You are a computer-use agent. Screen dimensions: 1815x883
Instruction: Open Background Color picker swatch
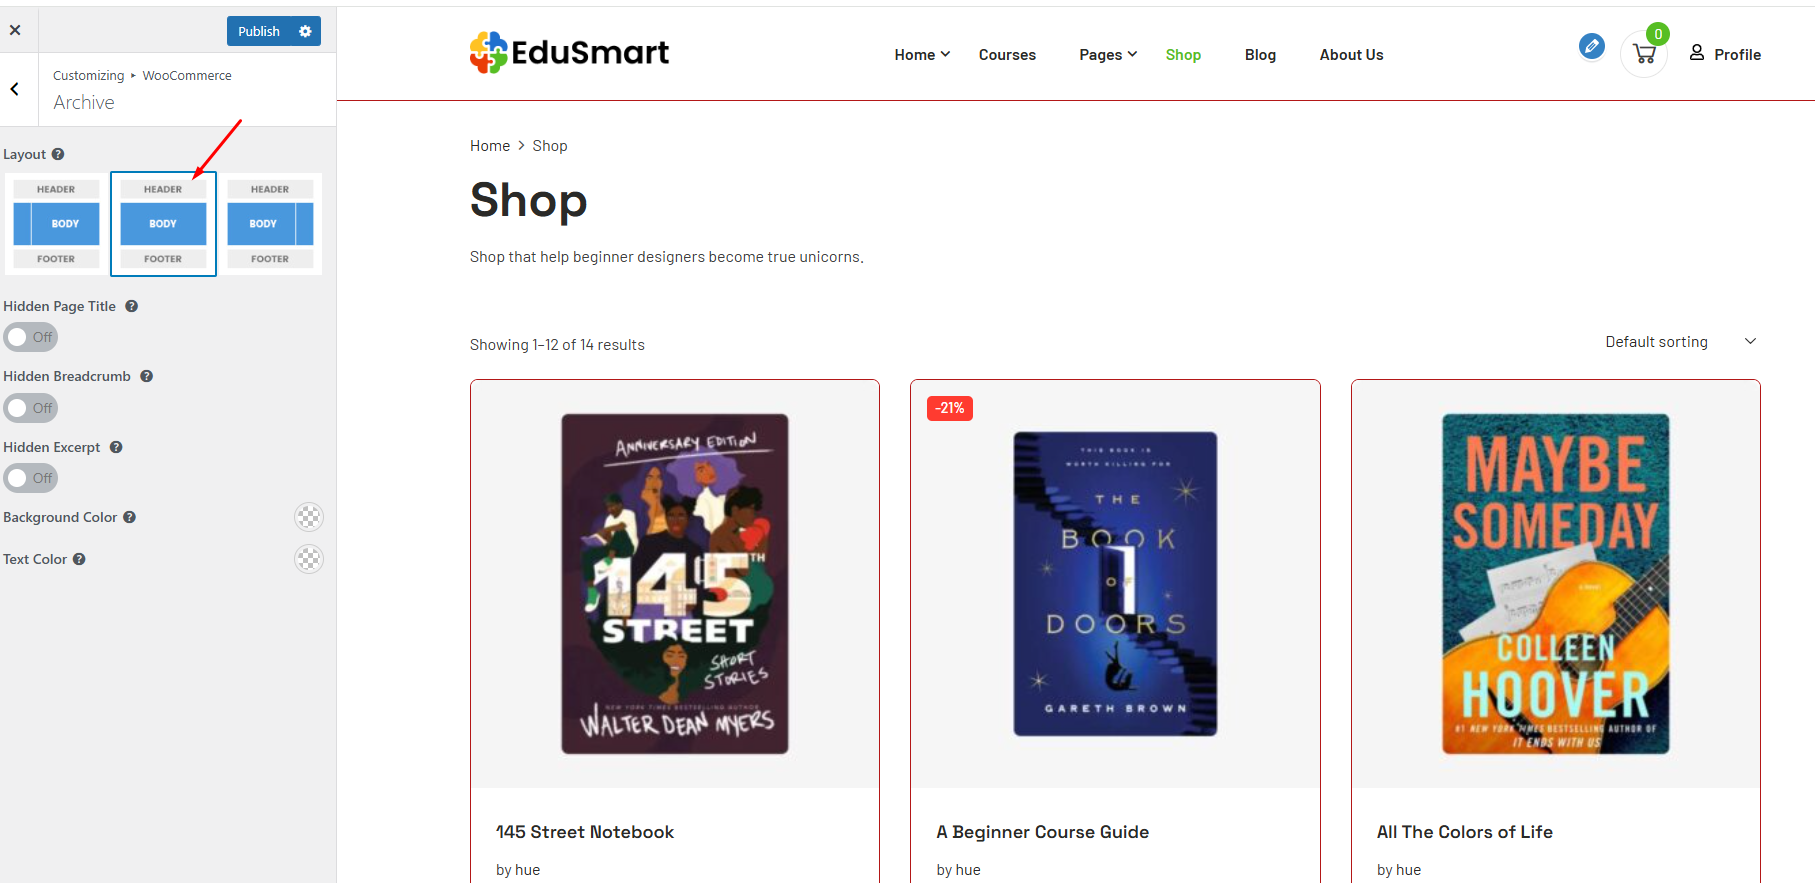[x=309, y=517]
